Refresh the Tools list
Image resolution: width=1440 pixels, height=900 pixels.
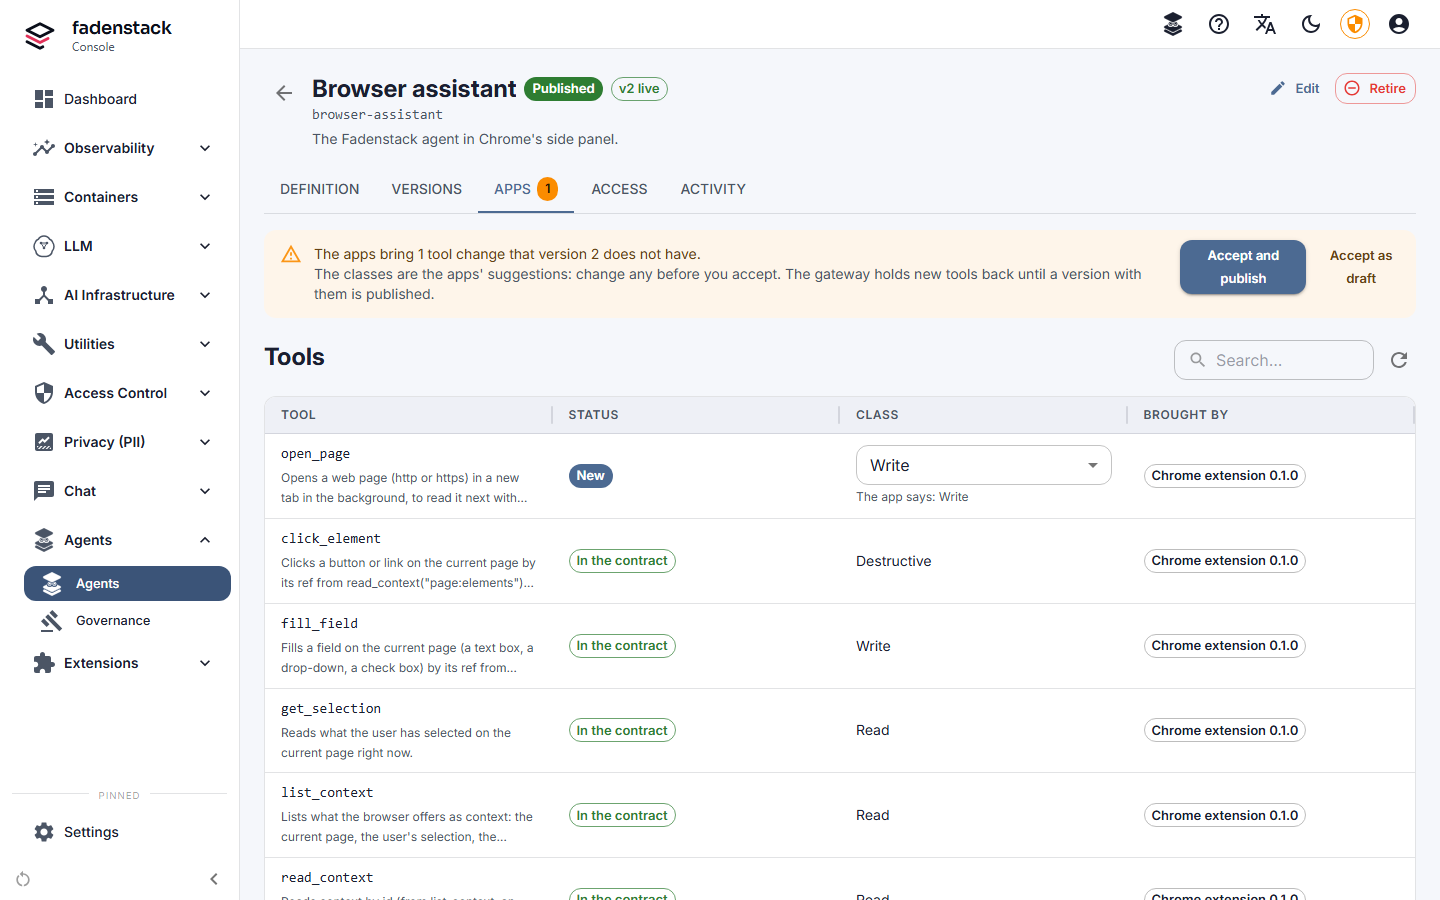pos(1399,360)
